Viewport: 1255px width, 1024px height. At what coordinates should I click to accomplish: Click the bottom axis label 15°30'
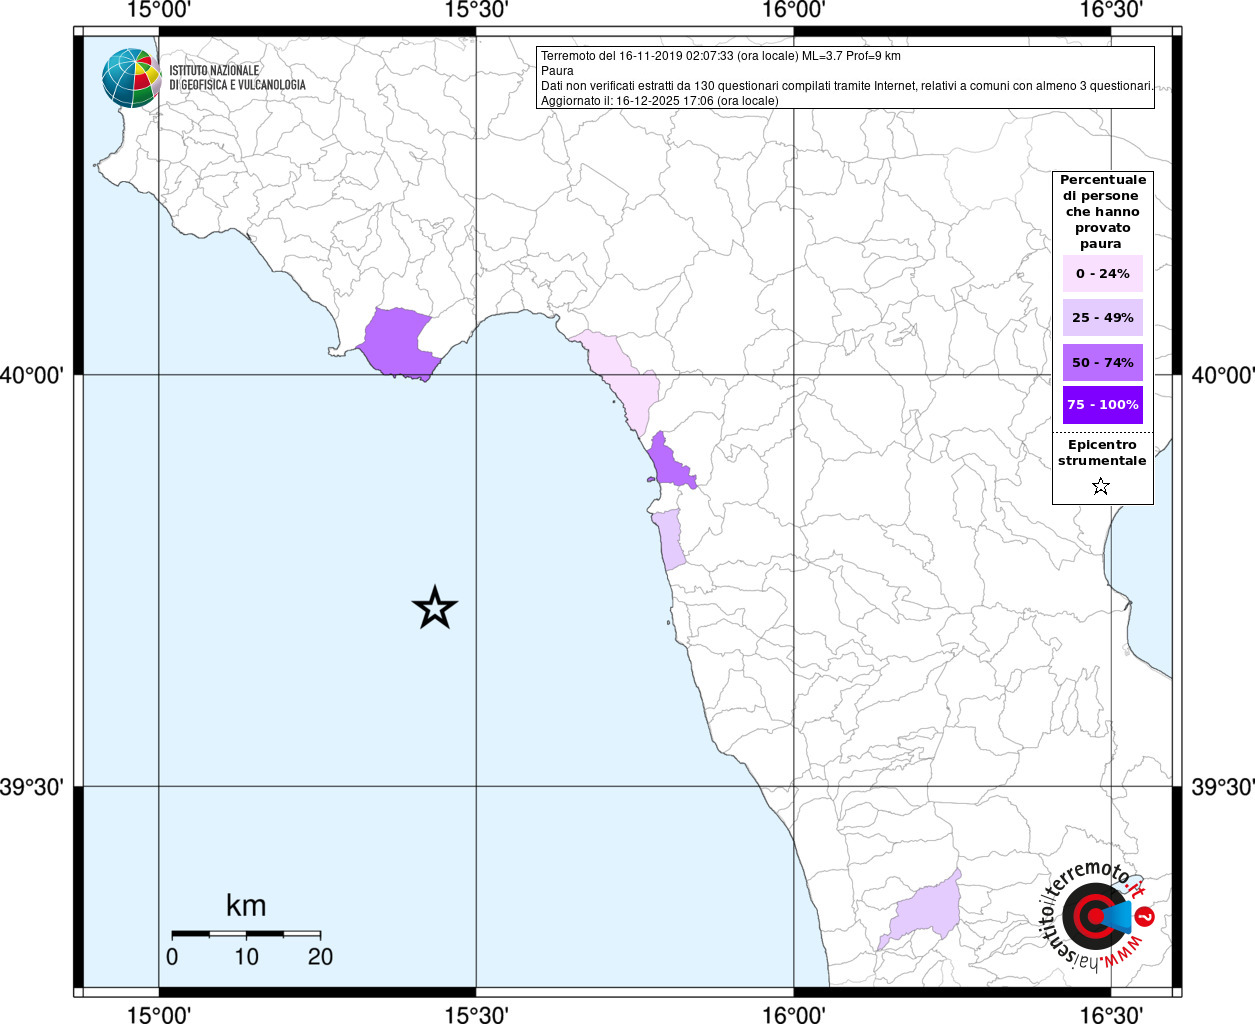tap(476, 1015)
